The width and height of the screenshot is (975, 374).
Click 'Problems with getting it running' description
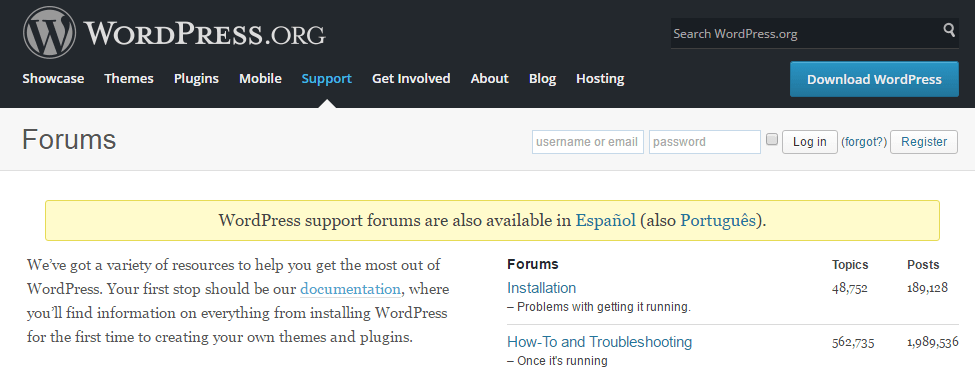(599, 307)
